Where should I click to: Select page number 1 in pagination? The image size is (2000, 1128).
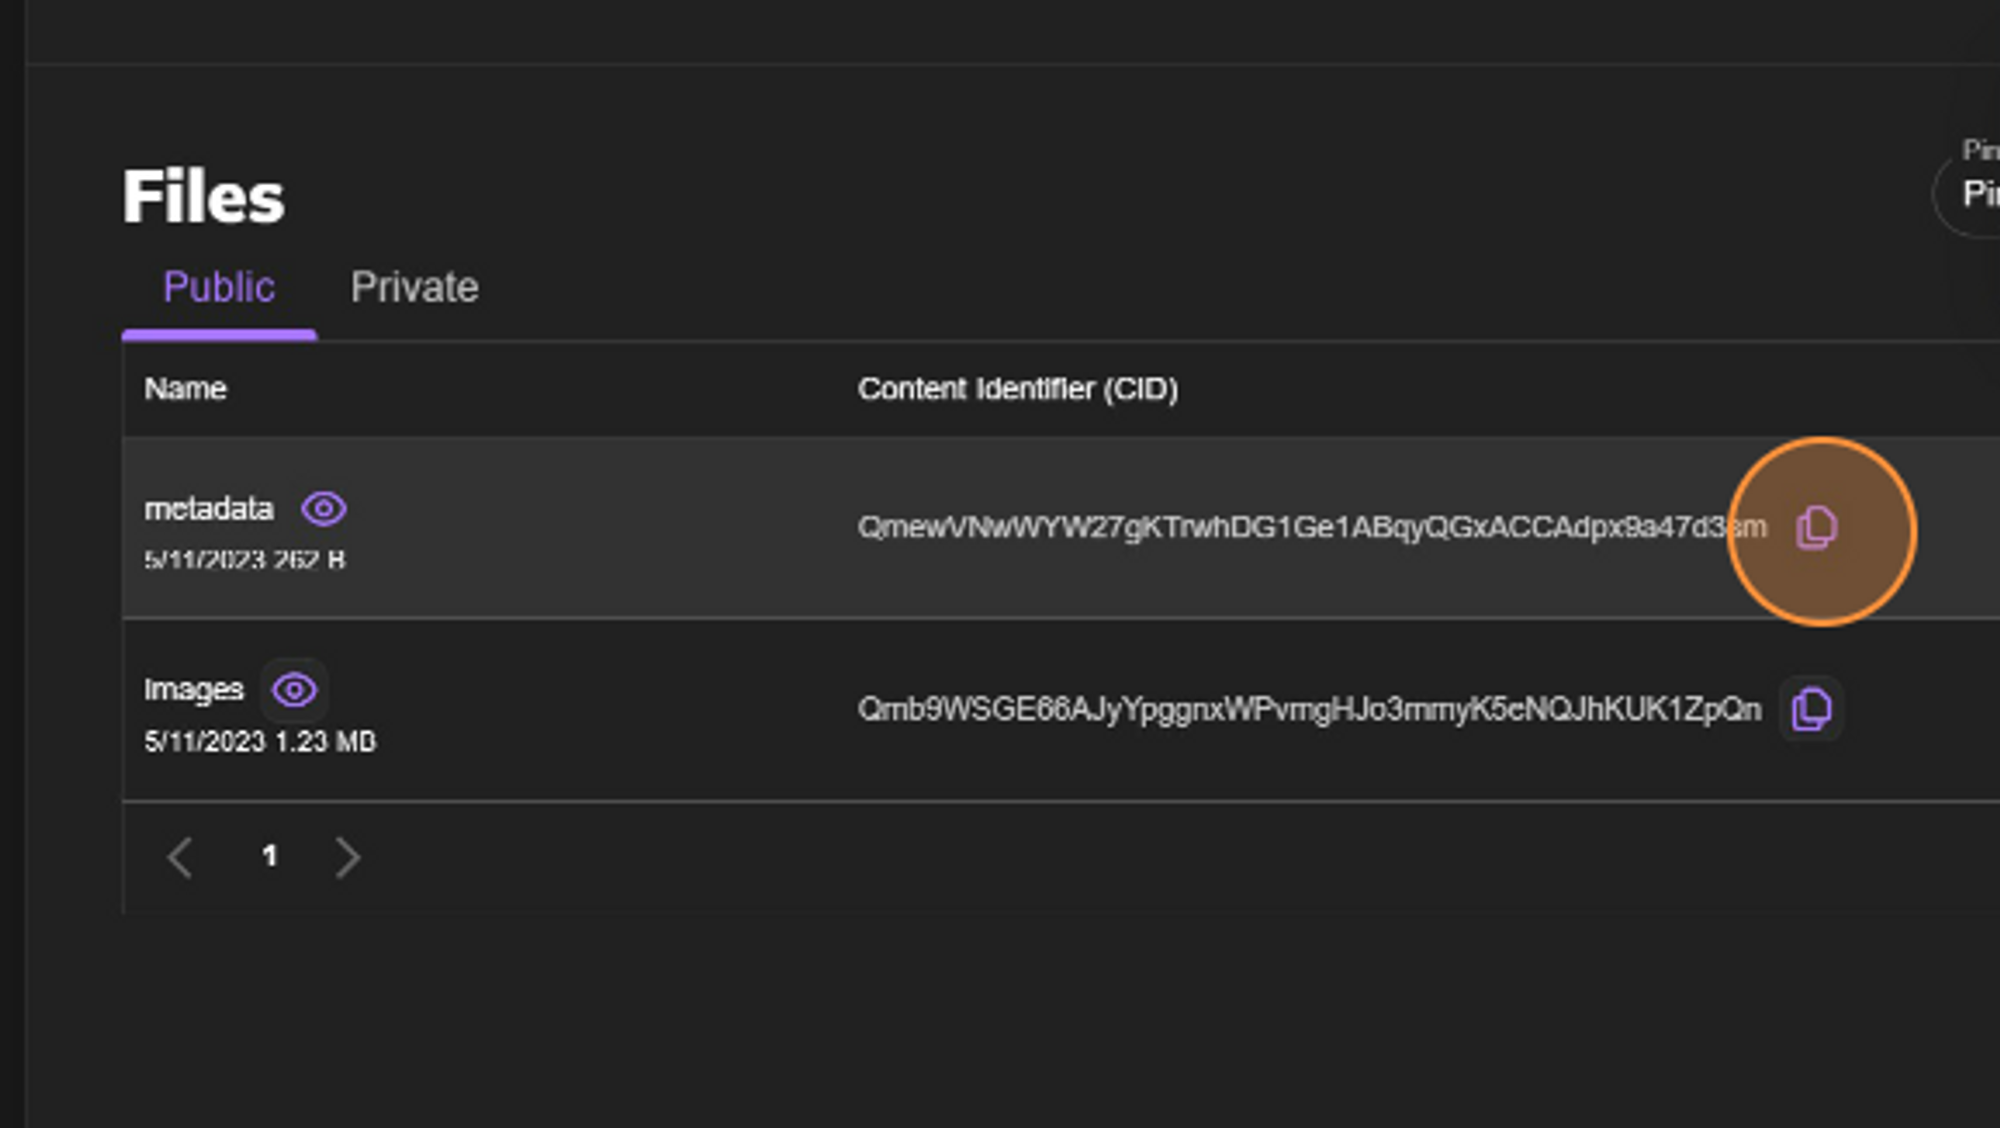click(x=269, y=856)
